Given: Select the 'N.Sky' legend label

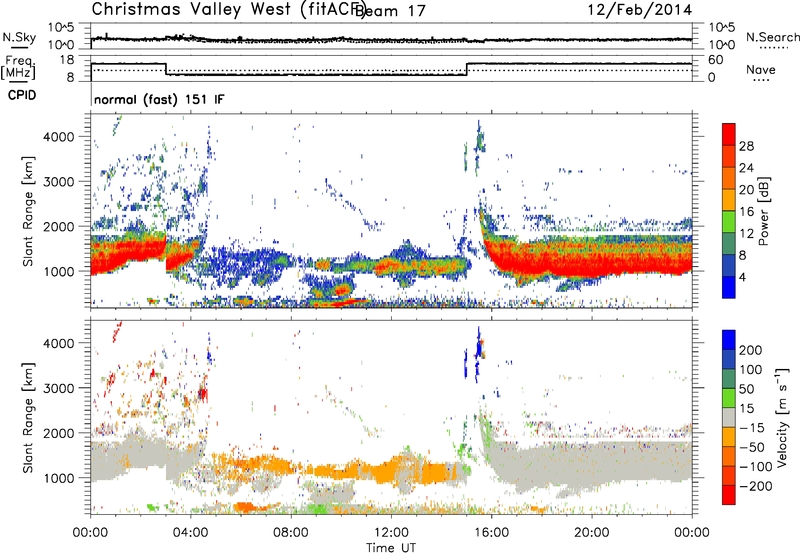Looking at the screenshot, I should 19,37.
